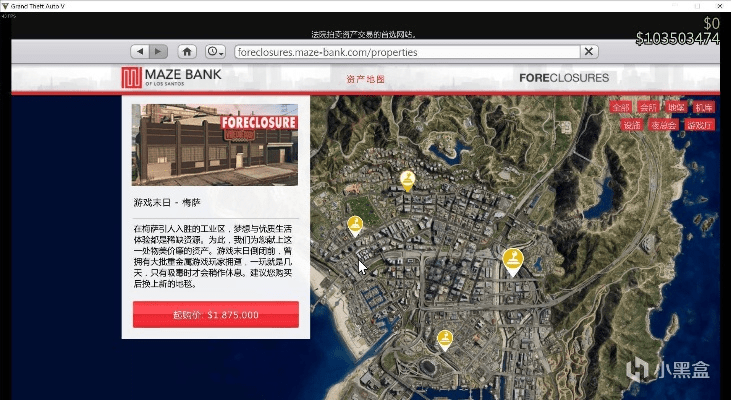
Task: Open the browser history dropdown
Action: 215,51
